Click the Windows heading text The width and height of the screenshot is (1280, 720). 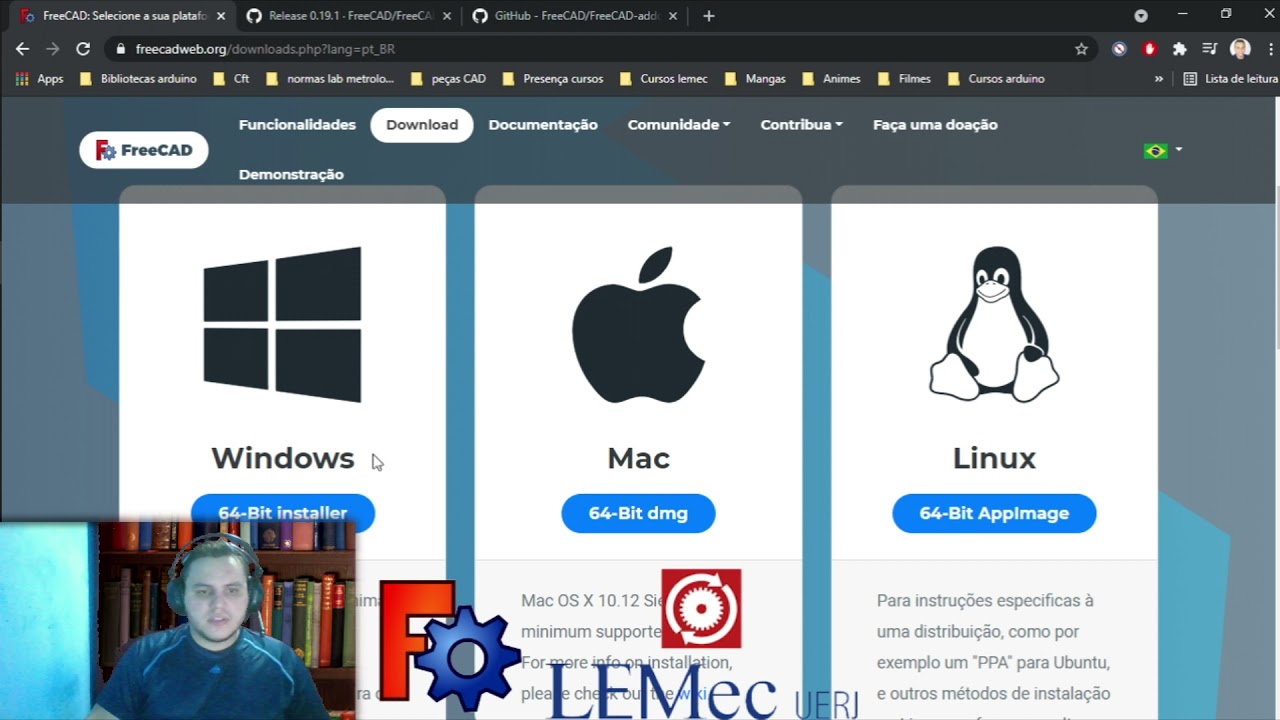[282, 458]
